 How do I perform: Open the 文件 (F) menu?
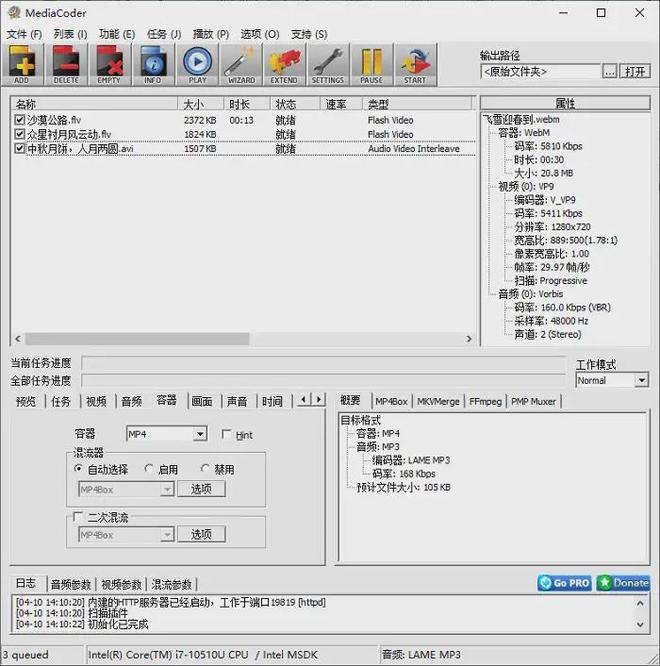tap(24, 34)
